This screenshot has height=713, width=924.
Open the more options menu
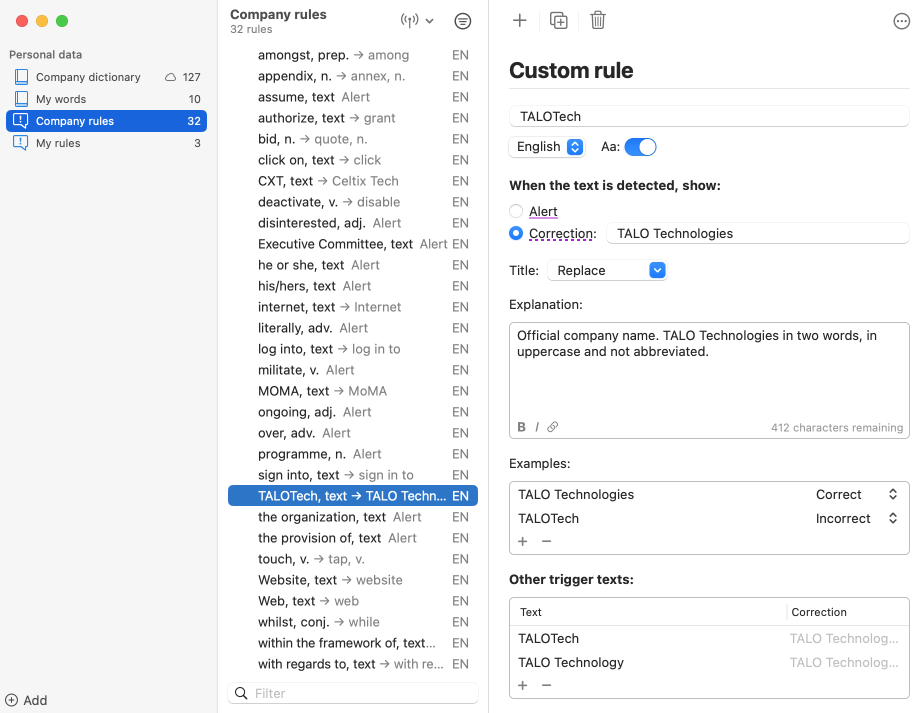(901, 20)
